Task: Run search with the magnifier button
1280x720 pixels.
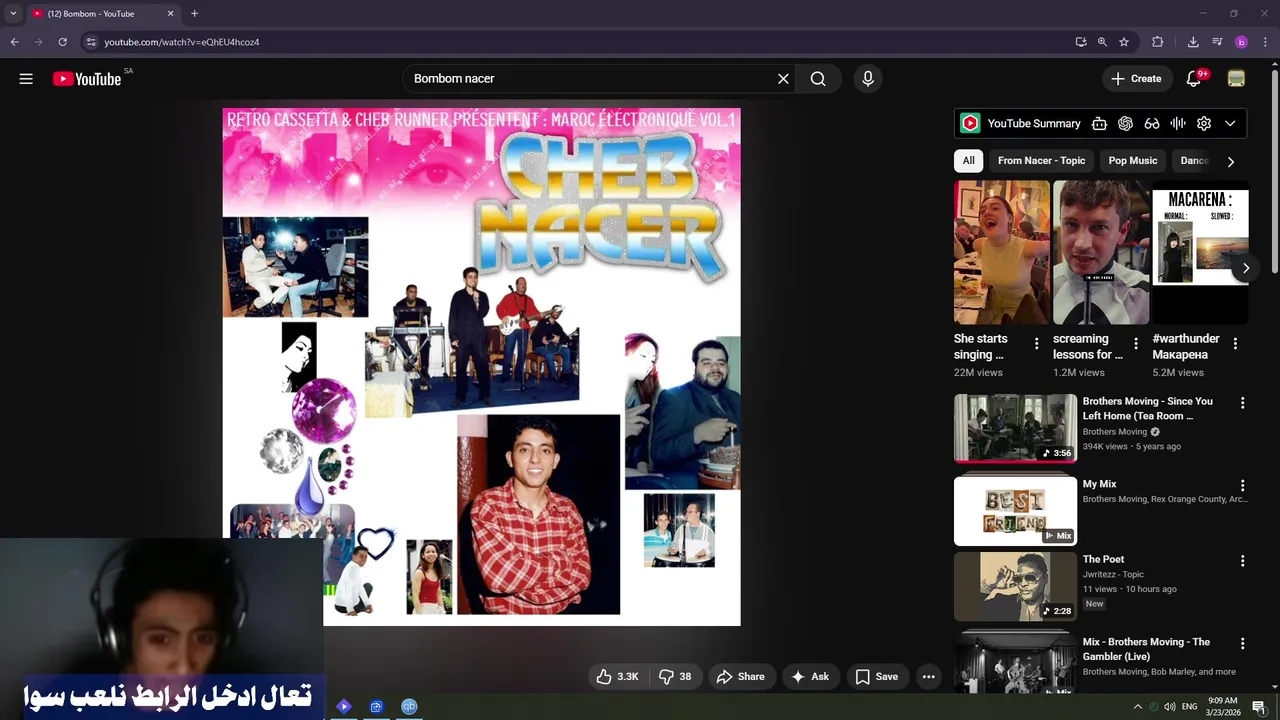Action: coord(818,79)
